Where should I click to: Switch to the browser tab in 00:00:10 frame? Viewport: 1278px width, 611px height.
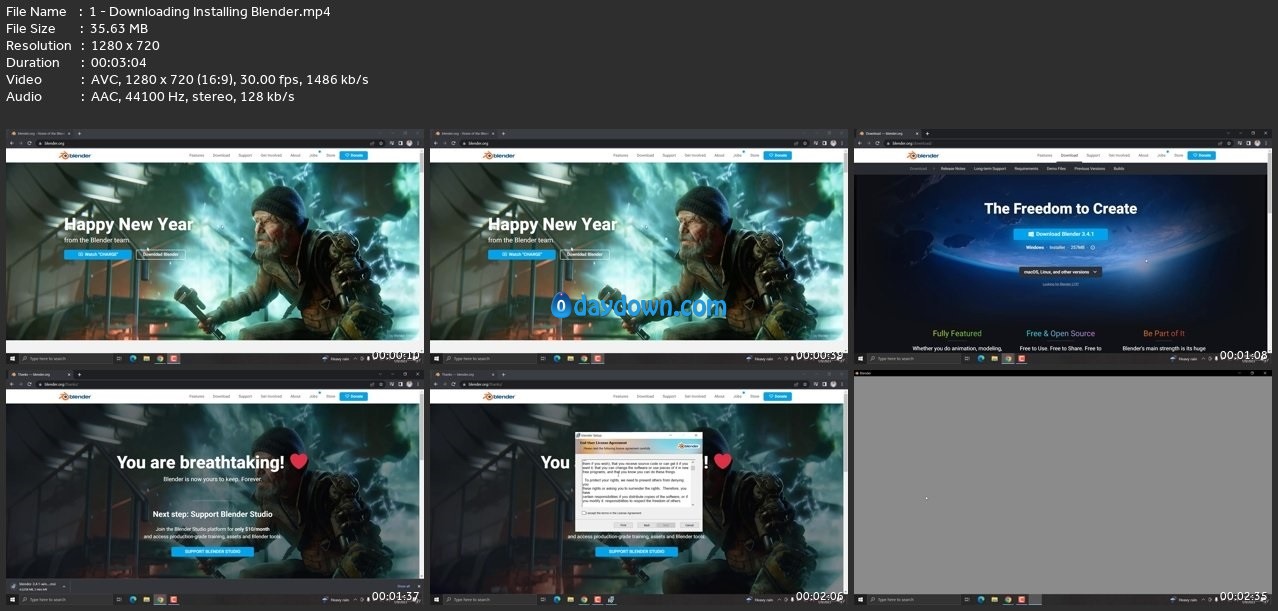(39, 133)
